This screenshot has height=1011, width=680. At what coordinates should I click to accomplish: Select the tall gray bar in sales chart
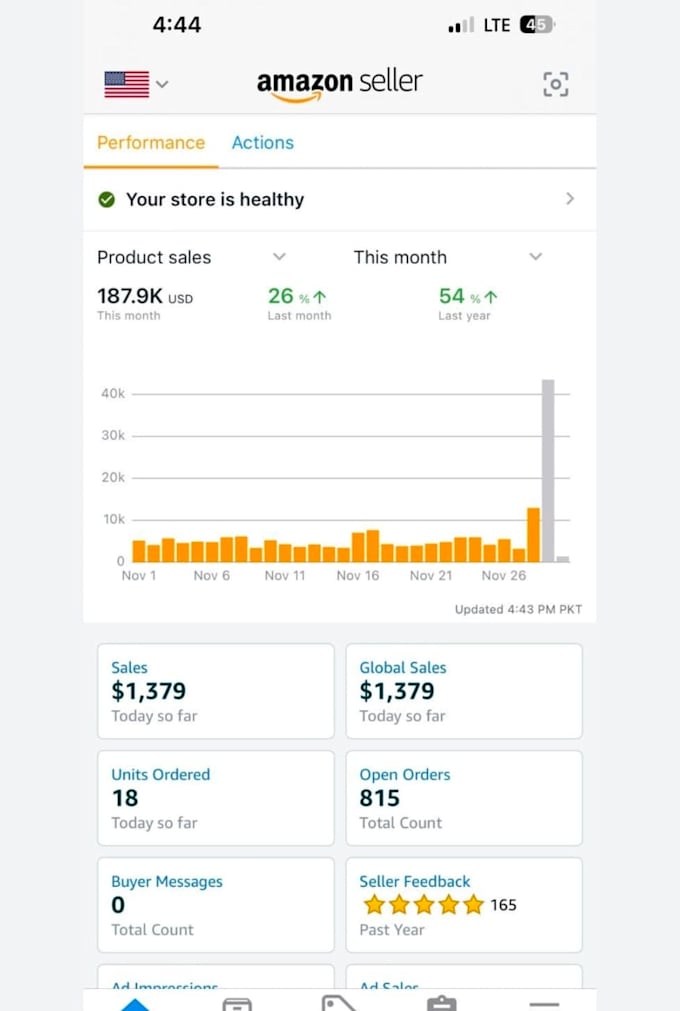(x=548, y=471)
